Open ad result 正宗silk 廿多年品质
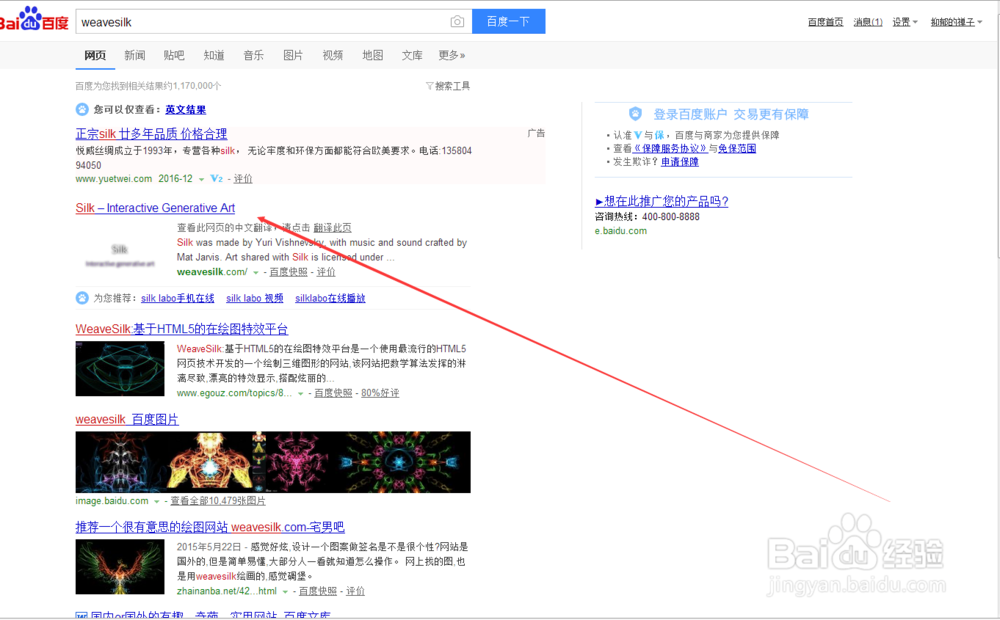 click(151, 134)
